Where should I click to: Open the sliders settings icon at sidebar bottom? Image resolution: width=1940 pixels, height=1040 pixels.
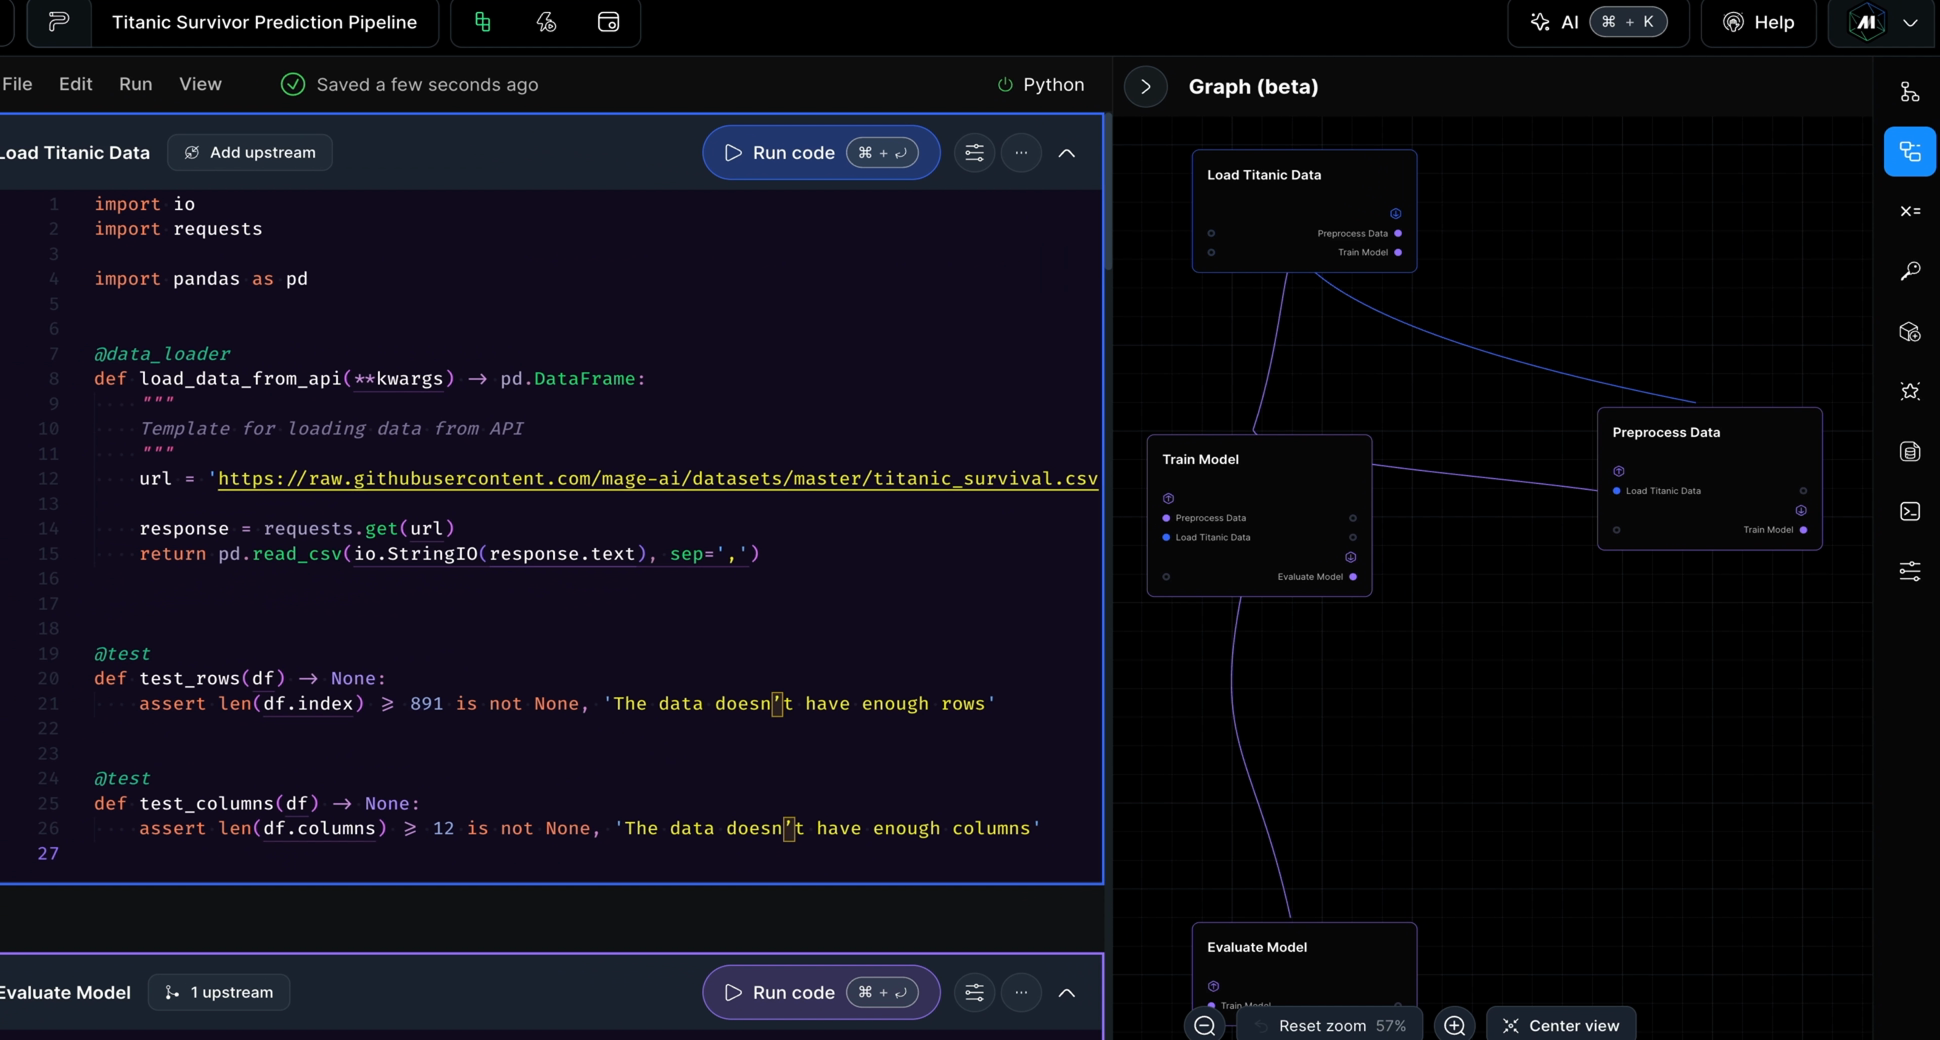(1909, 571)
